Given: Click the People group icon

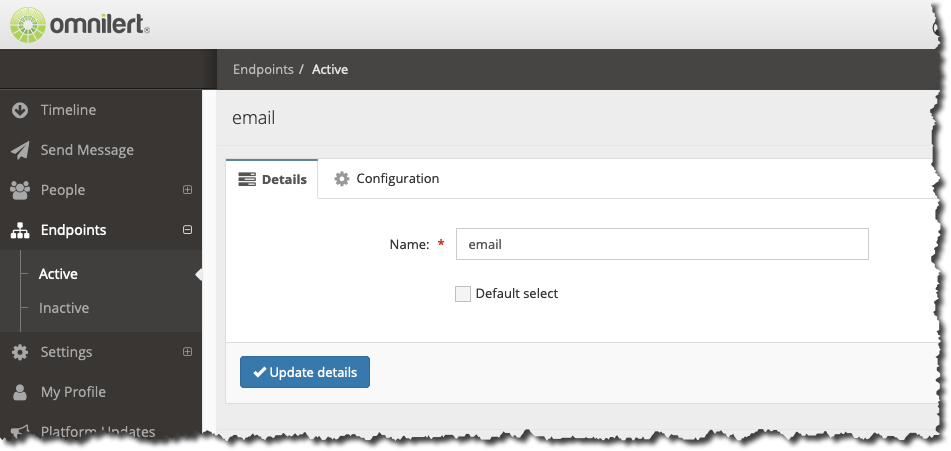Looking at the screenshot, I should pyautogui.click(x=20, y=190).
